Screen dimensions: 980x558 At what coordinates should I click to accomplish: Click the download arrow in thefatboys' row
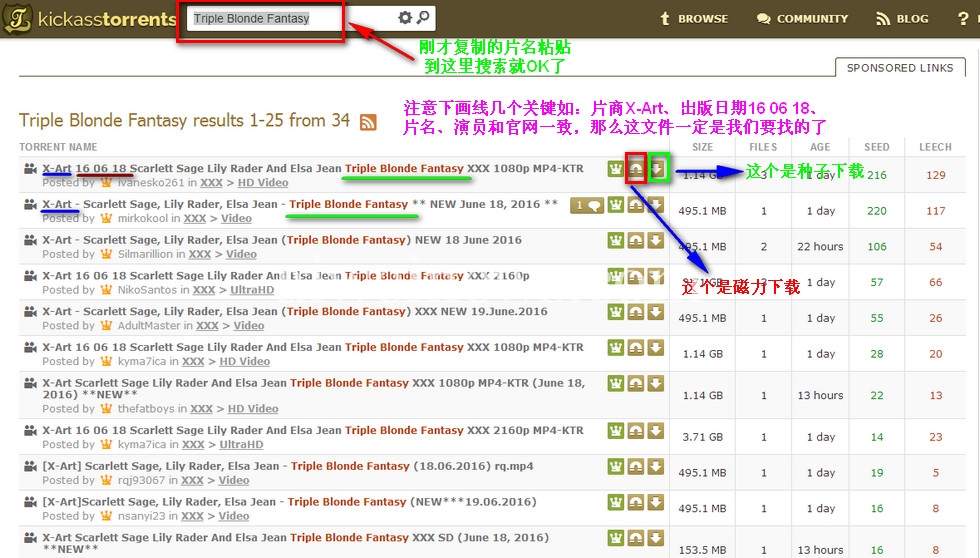click(x=656, y=384)
